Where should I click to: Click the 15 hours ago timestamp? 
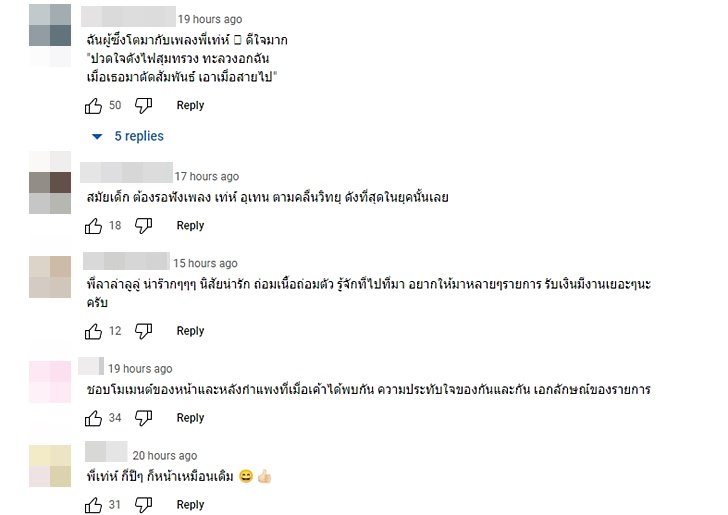tap(206, 263)
